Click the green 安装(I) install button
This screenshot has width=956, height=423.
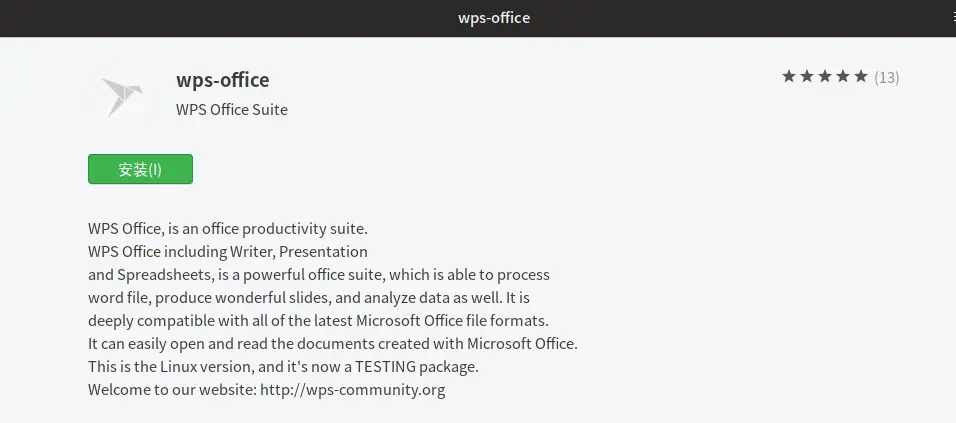tap(140, 169)
